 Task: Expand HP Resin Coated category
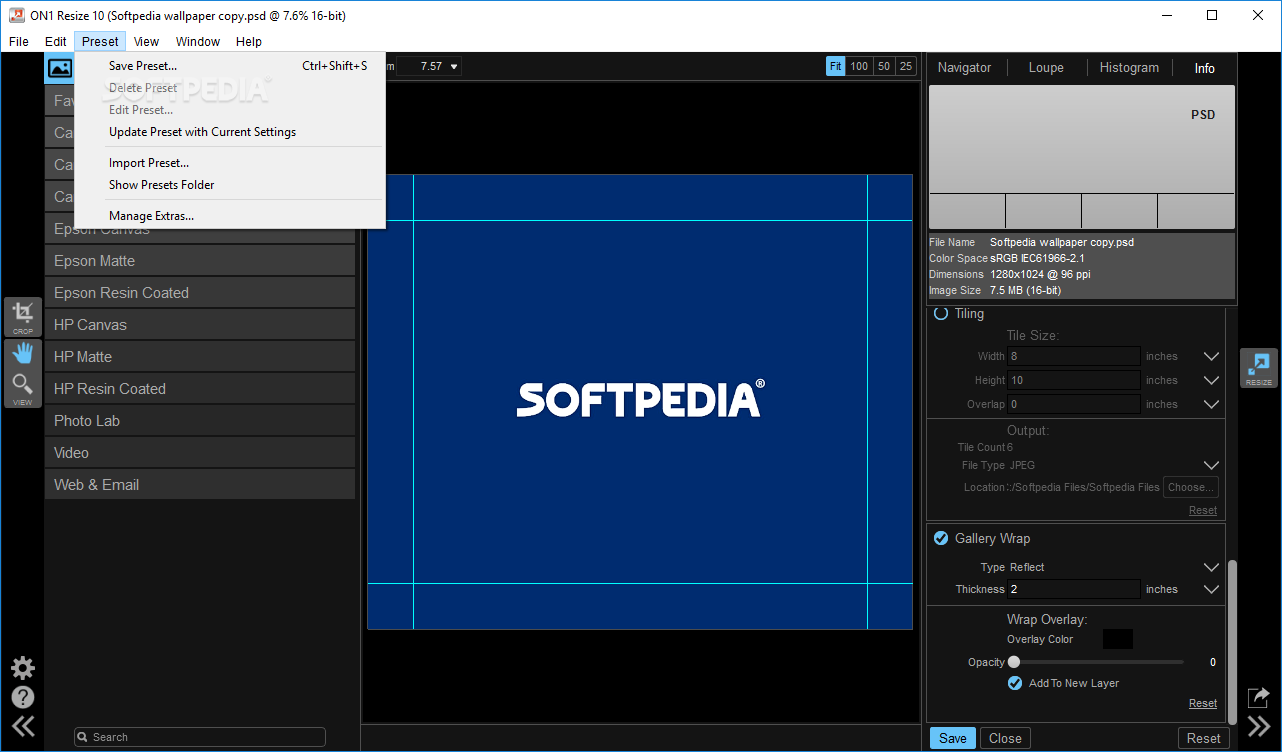[200, 388]
